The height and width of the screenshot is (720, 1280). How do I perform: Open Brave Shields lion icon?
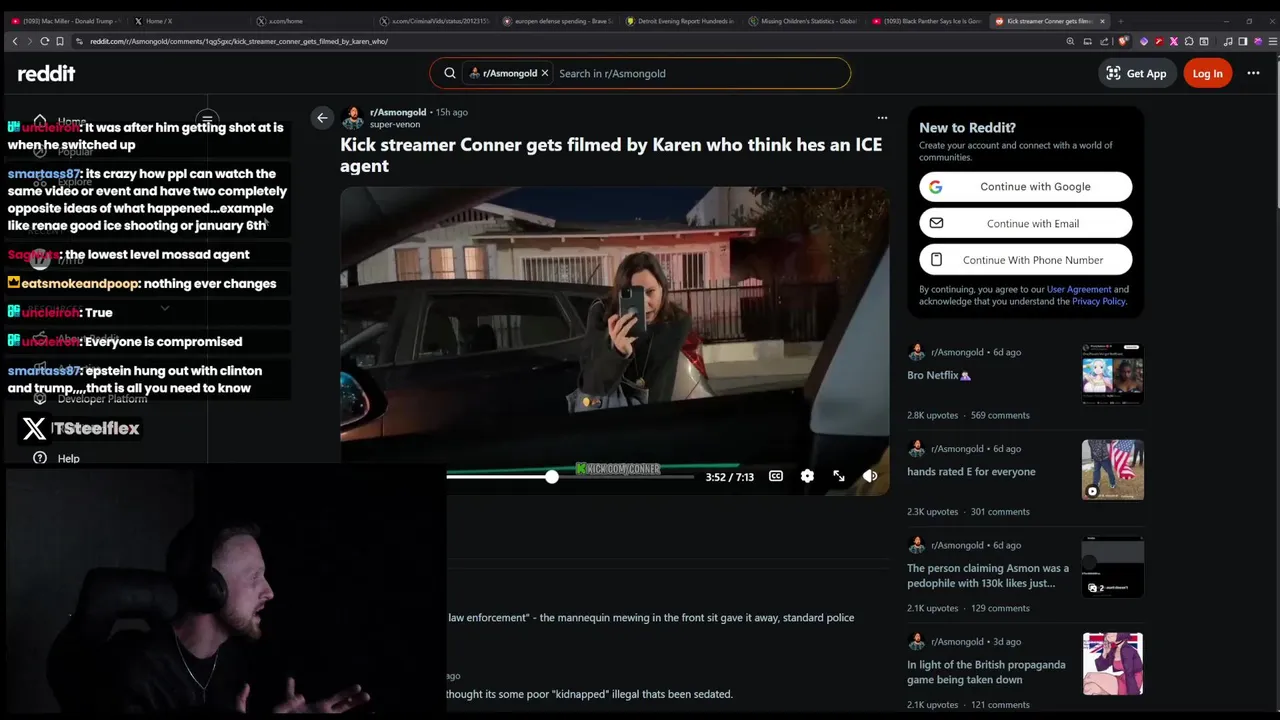1124,41
